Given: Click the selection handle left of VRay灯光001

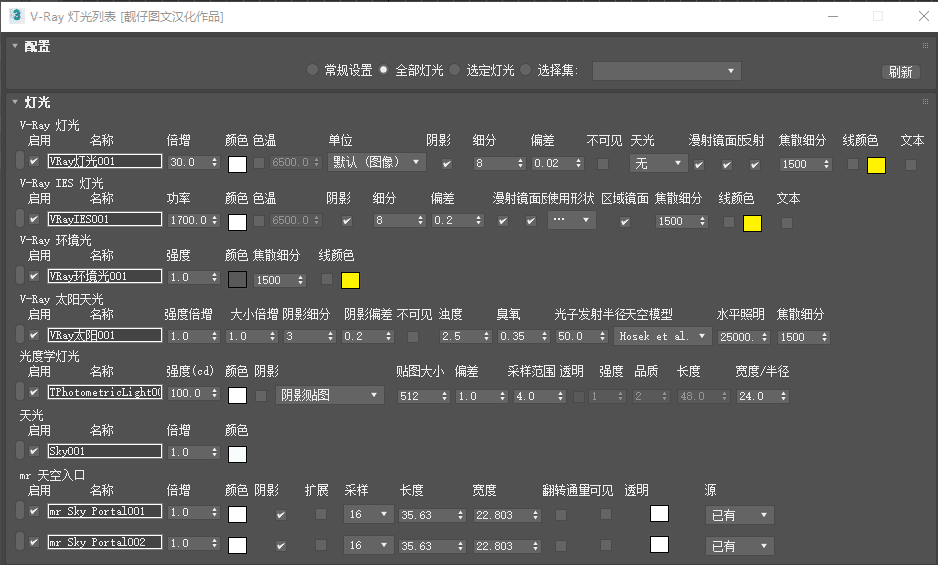Looking at the screenshot, I should click(20, 160).
